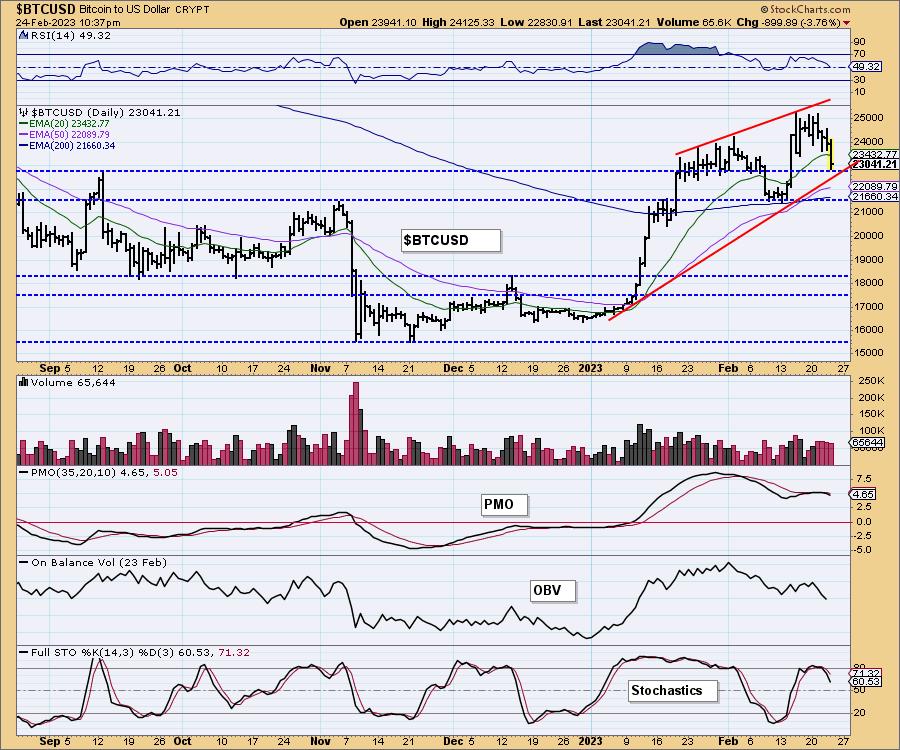Click the StockCharts.com watermark text
Image resolution: width=900 pixels, height=750 pixels.
tap(806, 9)
